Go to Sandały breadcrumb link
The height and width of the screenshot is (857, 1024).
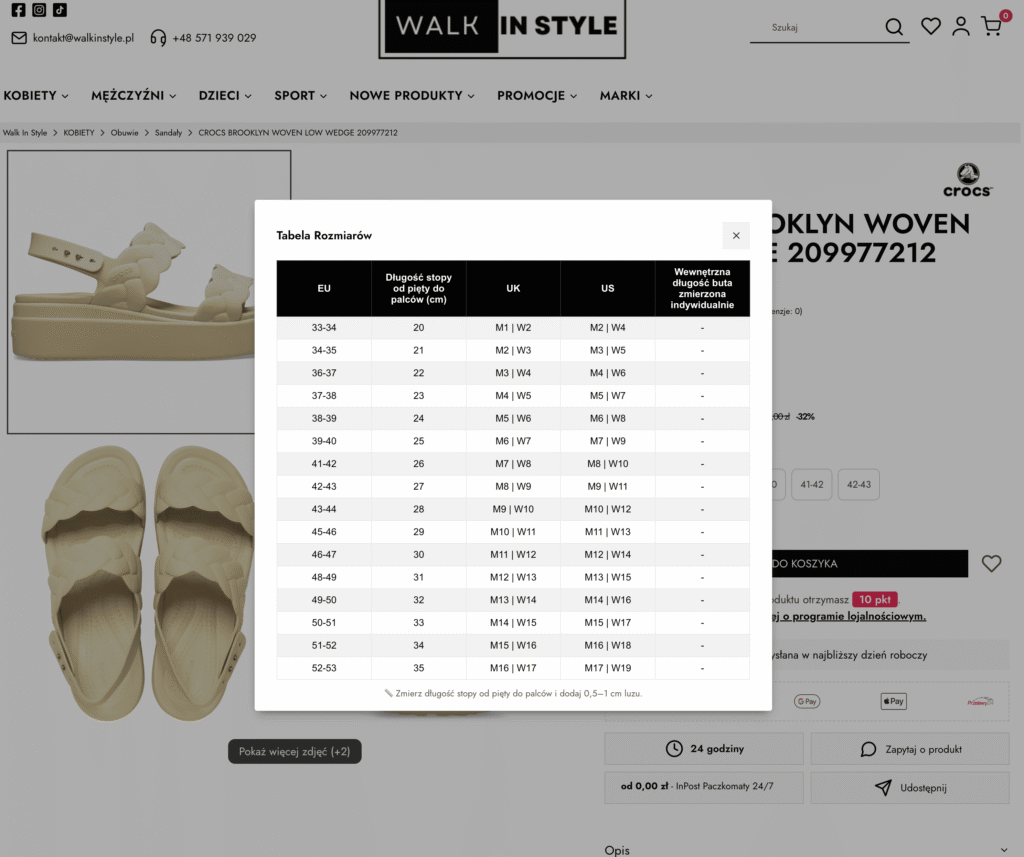168,133
